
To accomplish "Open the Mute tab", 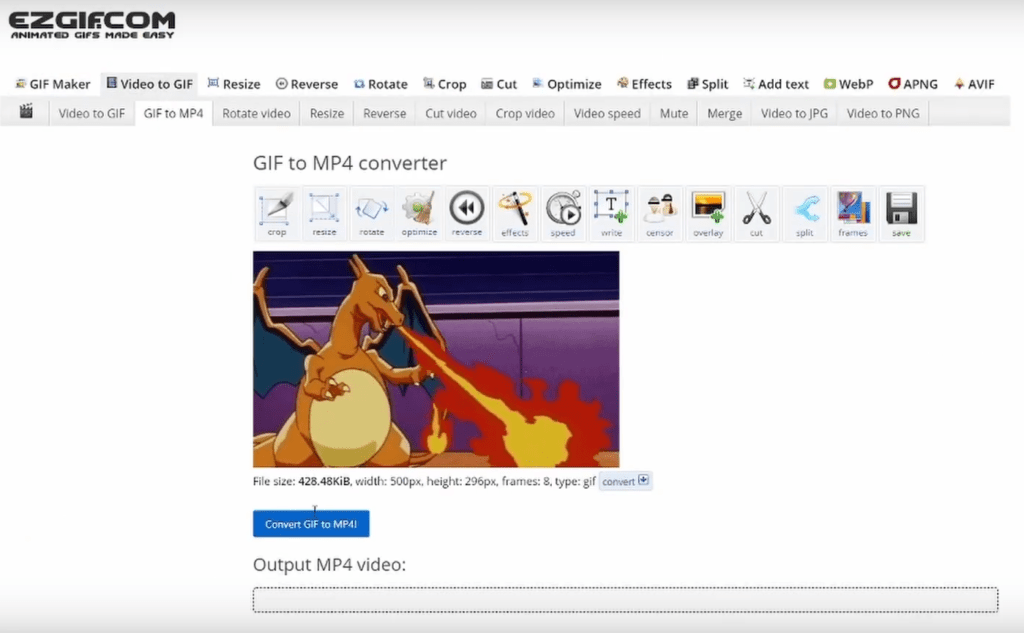I will pyautogui.click(x=674, y=114).
